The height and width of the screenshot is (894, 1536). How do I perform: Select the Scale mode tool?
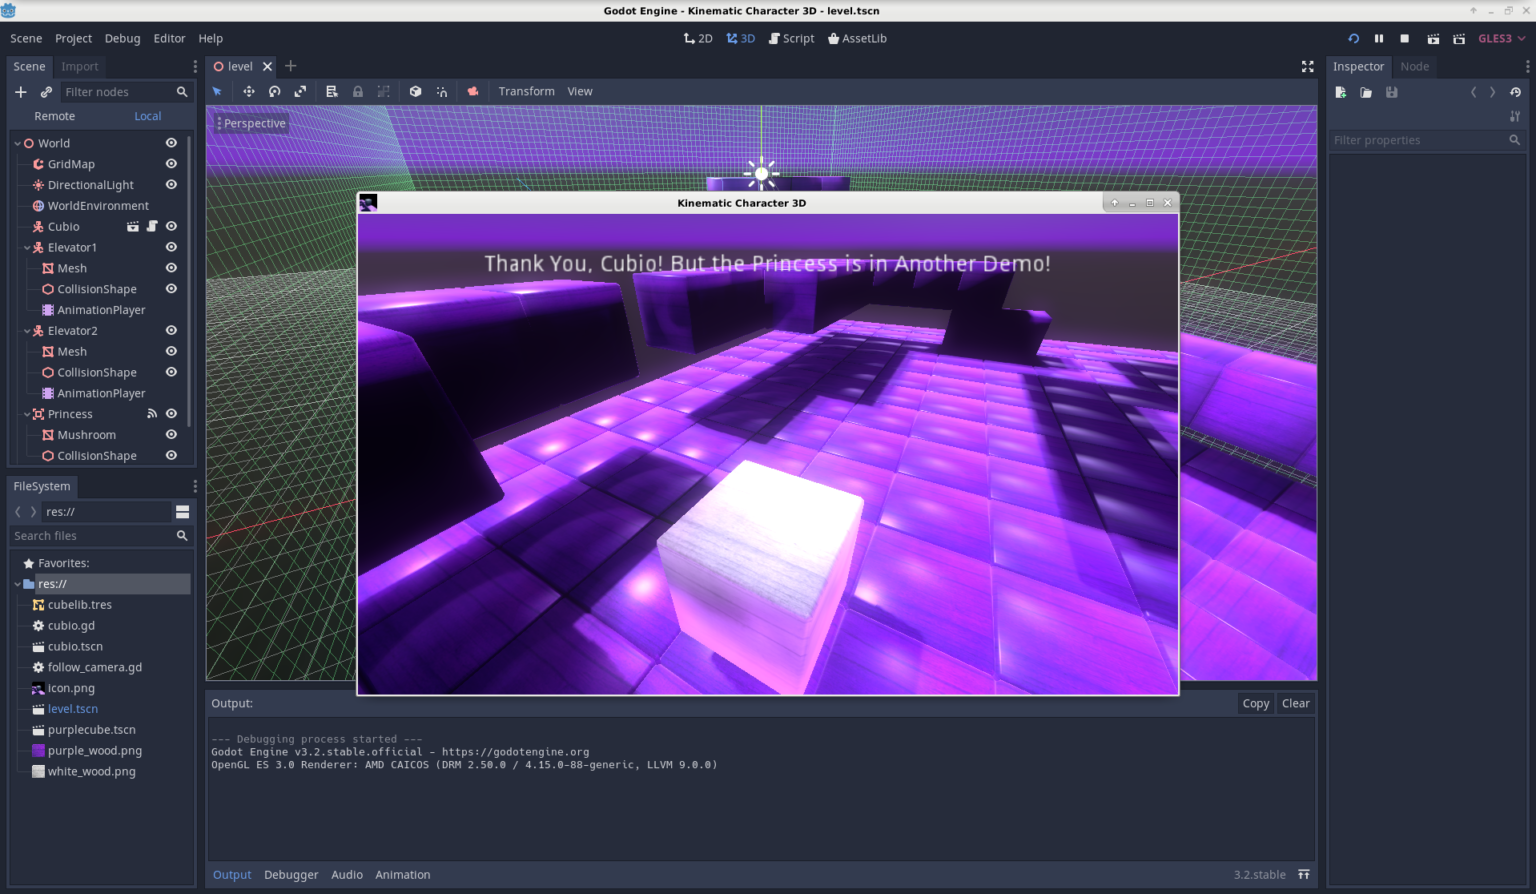pos(300,92)
